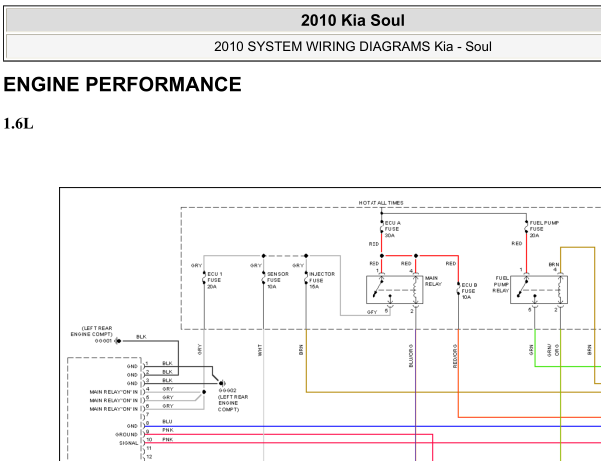Click the "BRN" label above Fuel Pump Relay pin 4
The width and height of the screenshot is (601, 461).
tap(554, 264)
